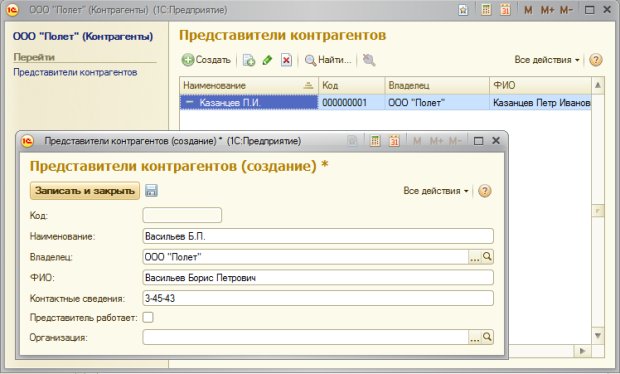The height and width of the screenshot is (374, 620).
Task: Click the ООО "Полет" (Контрагенты) heading in the sidebar
Action: [x=83, y=36]
